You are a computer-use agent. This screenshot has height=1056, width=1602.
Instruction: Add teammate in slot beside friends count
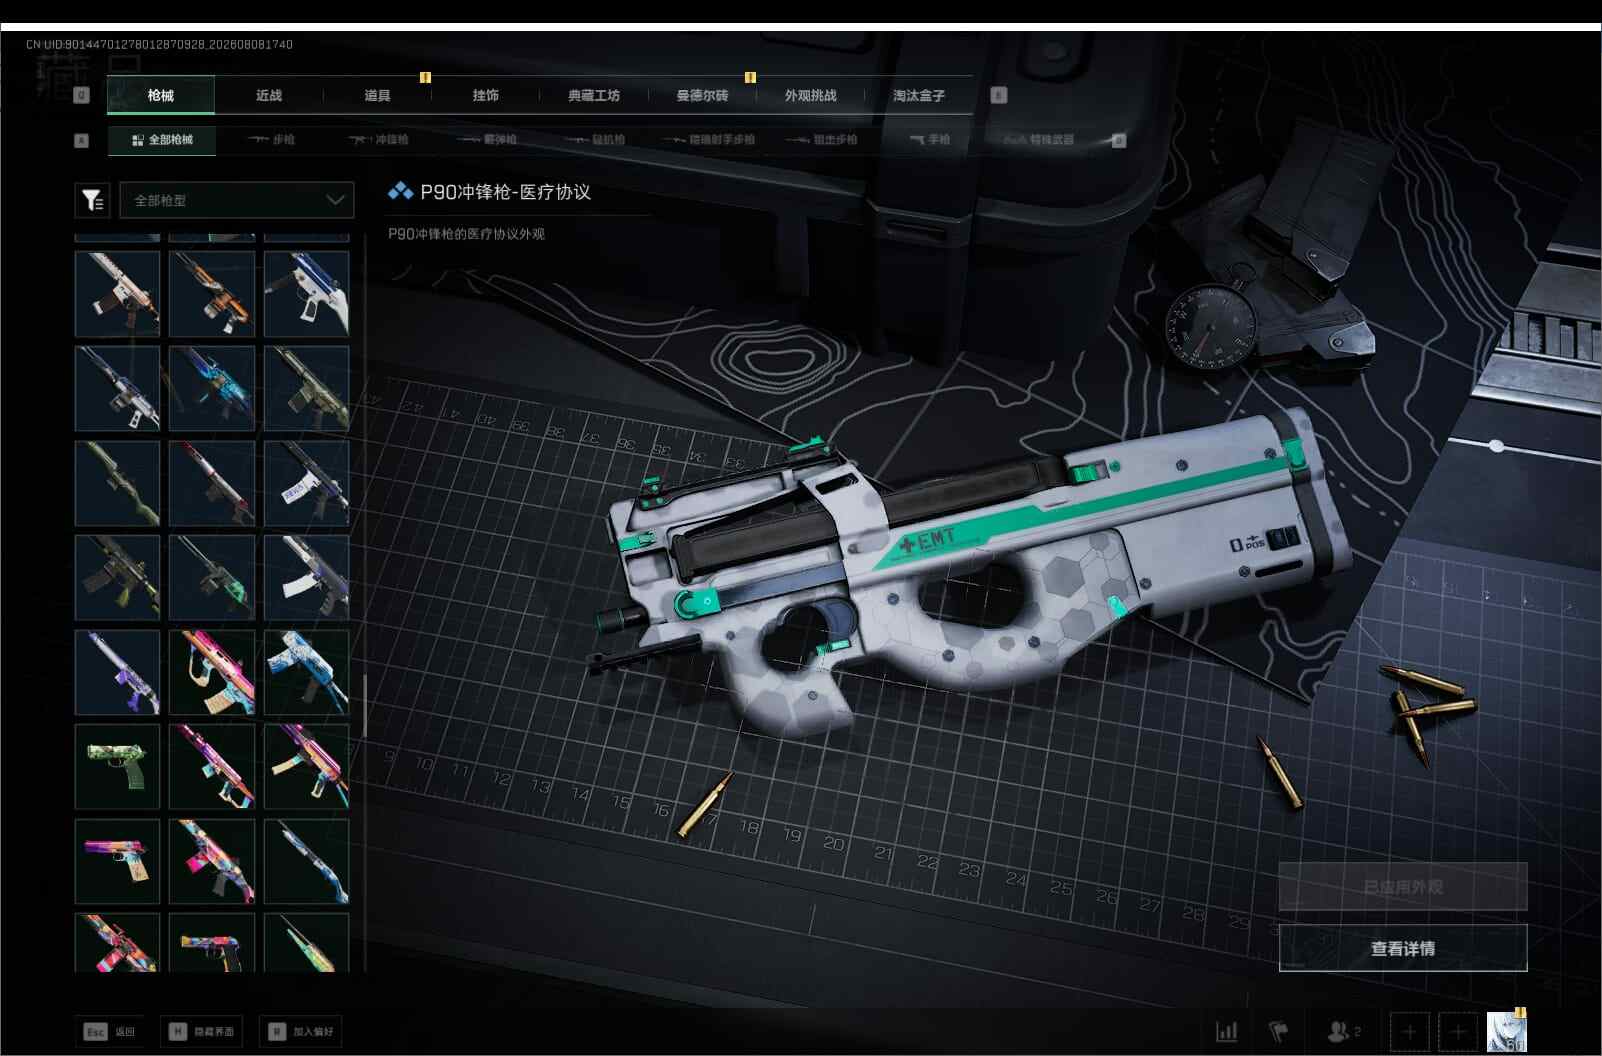pyautogui.click(x=1409, y=1031)
